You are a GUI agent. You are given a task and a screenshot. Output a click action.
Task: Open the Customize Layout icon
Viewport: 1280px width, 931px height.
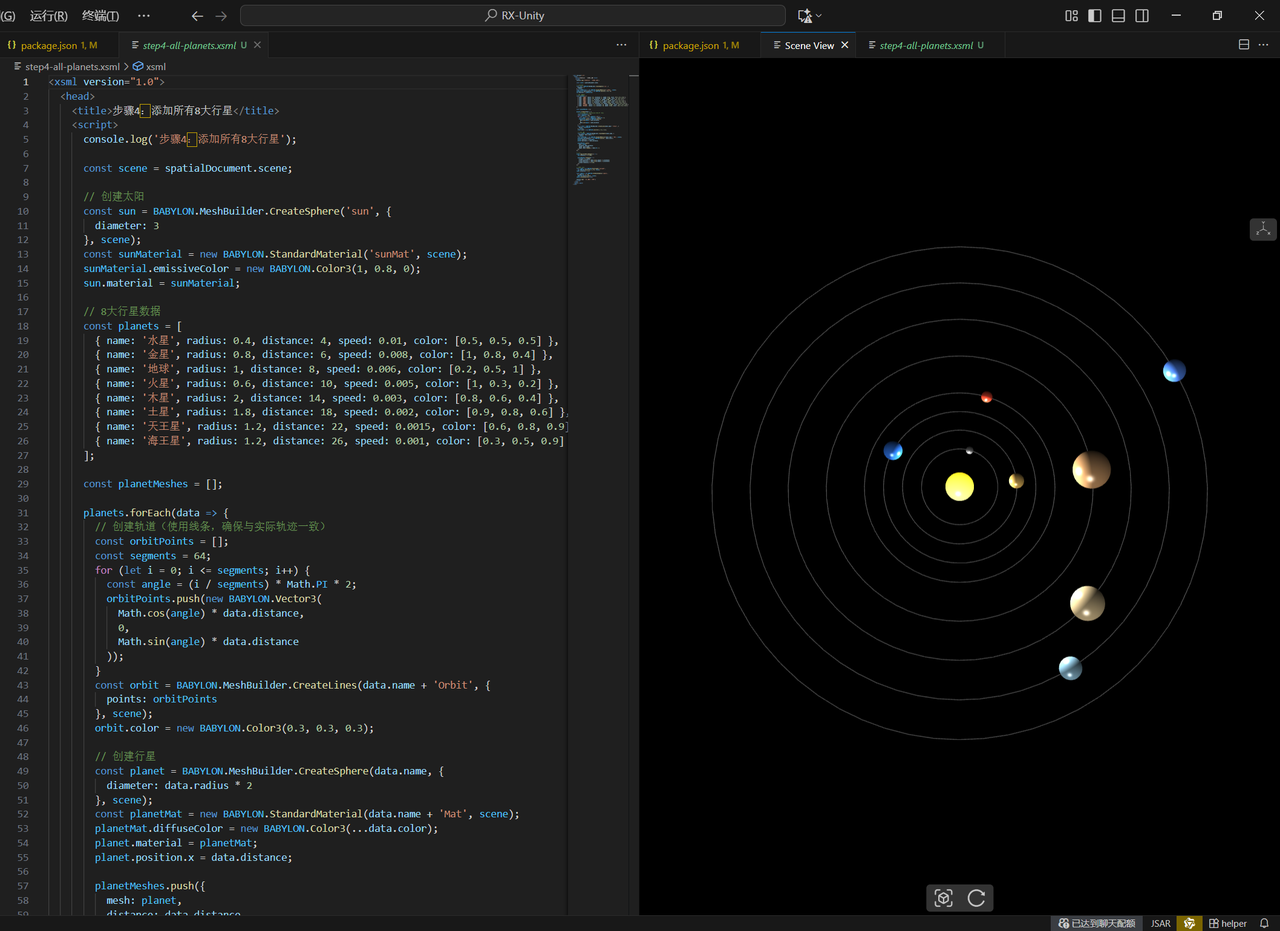(1071, 16)
